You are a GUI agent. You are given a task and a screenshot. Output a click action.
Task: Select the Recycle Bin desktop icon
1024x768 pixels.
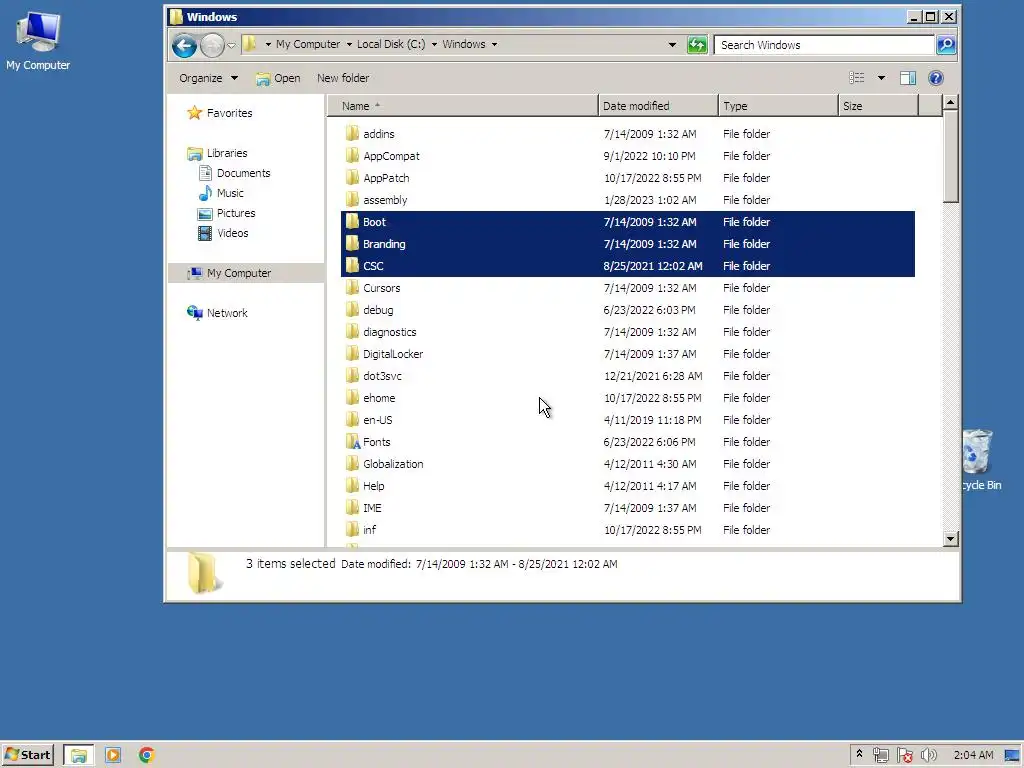981,459
